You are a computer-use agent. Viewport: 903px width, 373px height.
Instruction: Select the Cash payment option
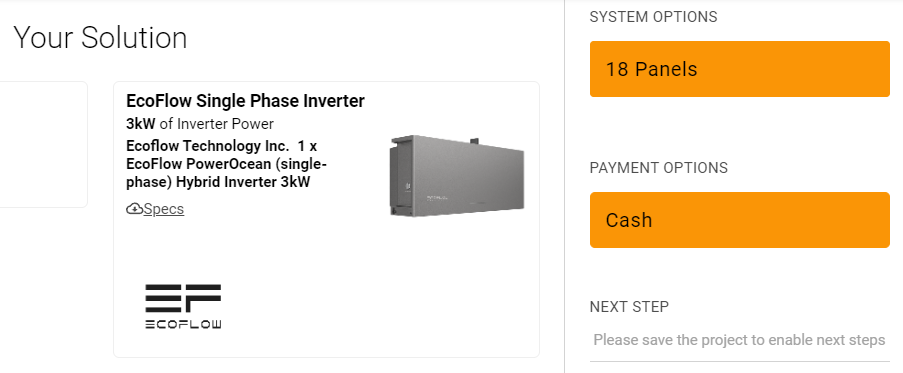click(x=739, y=220)
